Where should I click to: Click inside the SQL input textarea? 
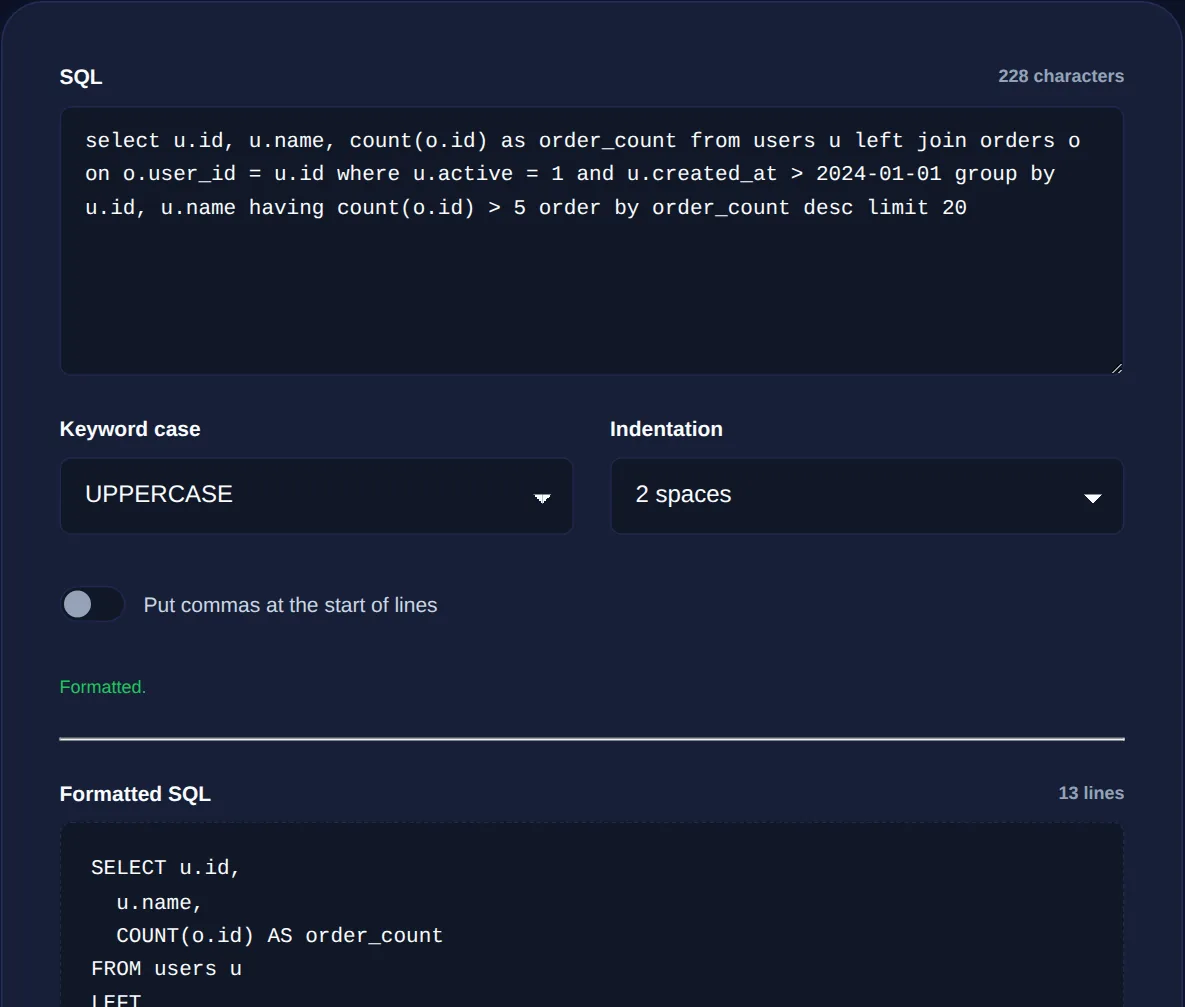[592, 240]
